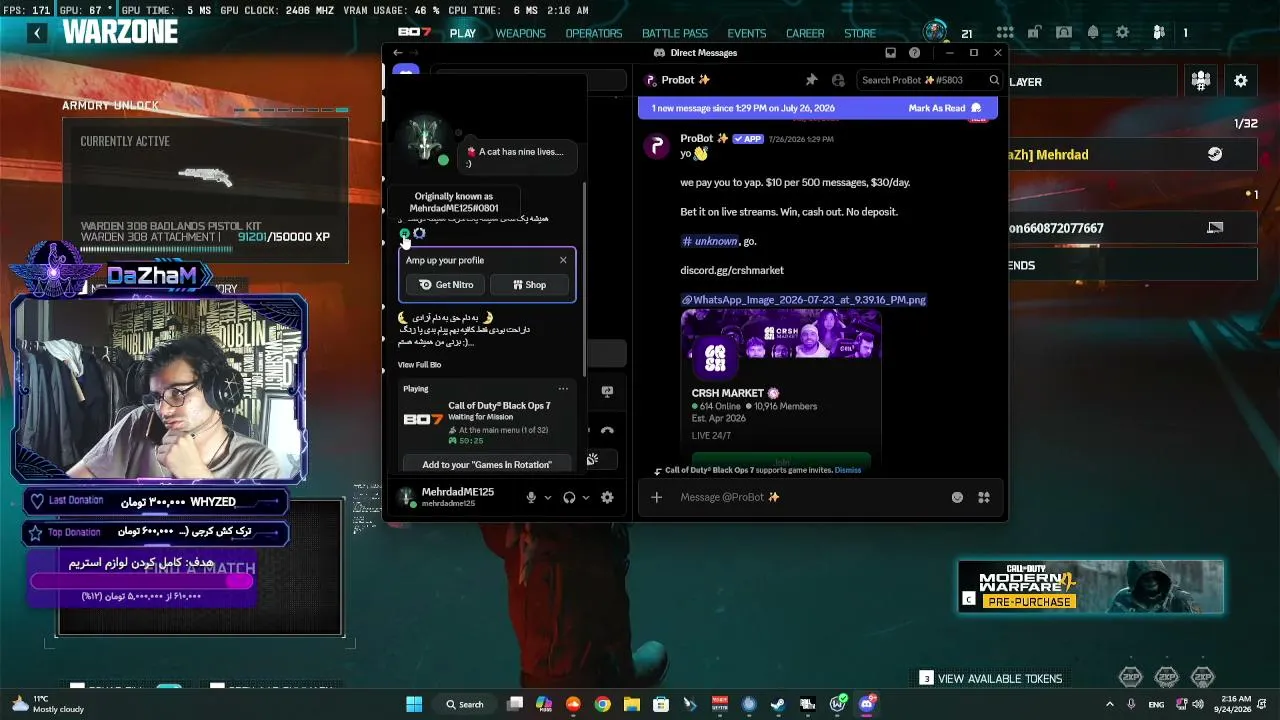This screenshot has height=720, width=1280.
Task: Add game to your Games in Rotation
Action: tap(486, 465)
